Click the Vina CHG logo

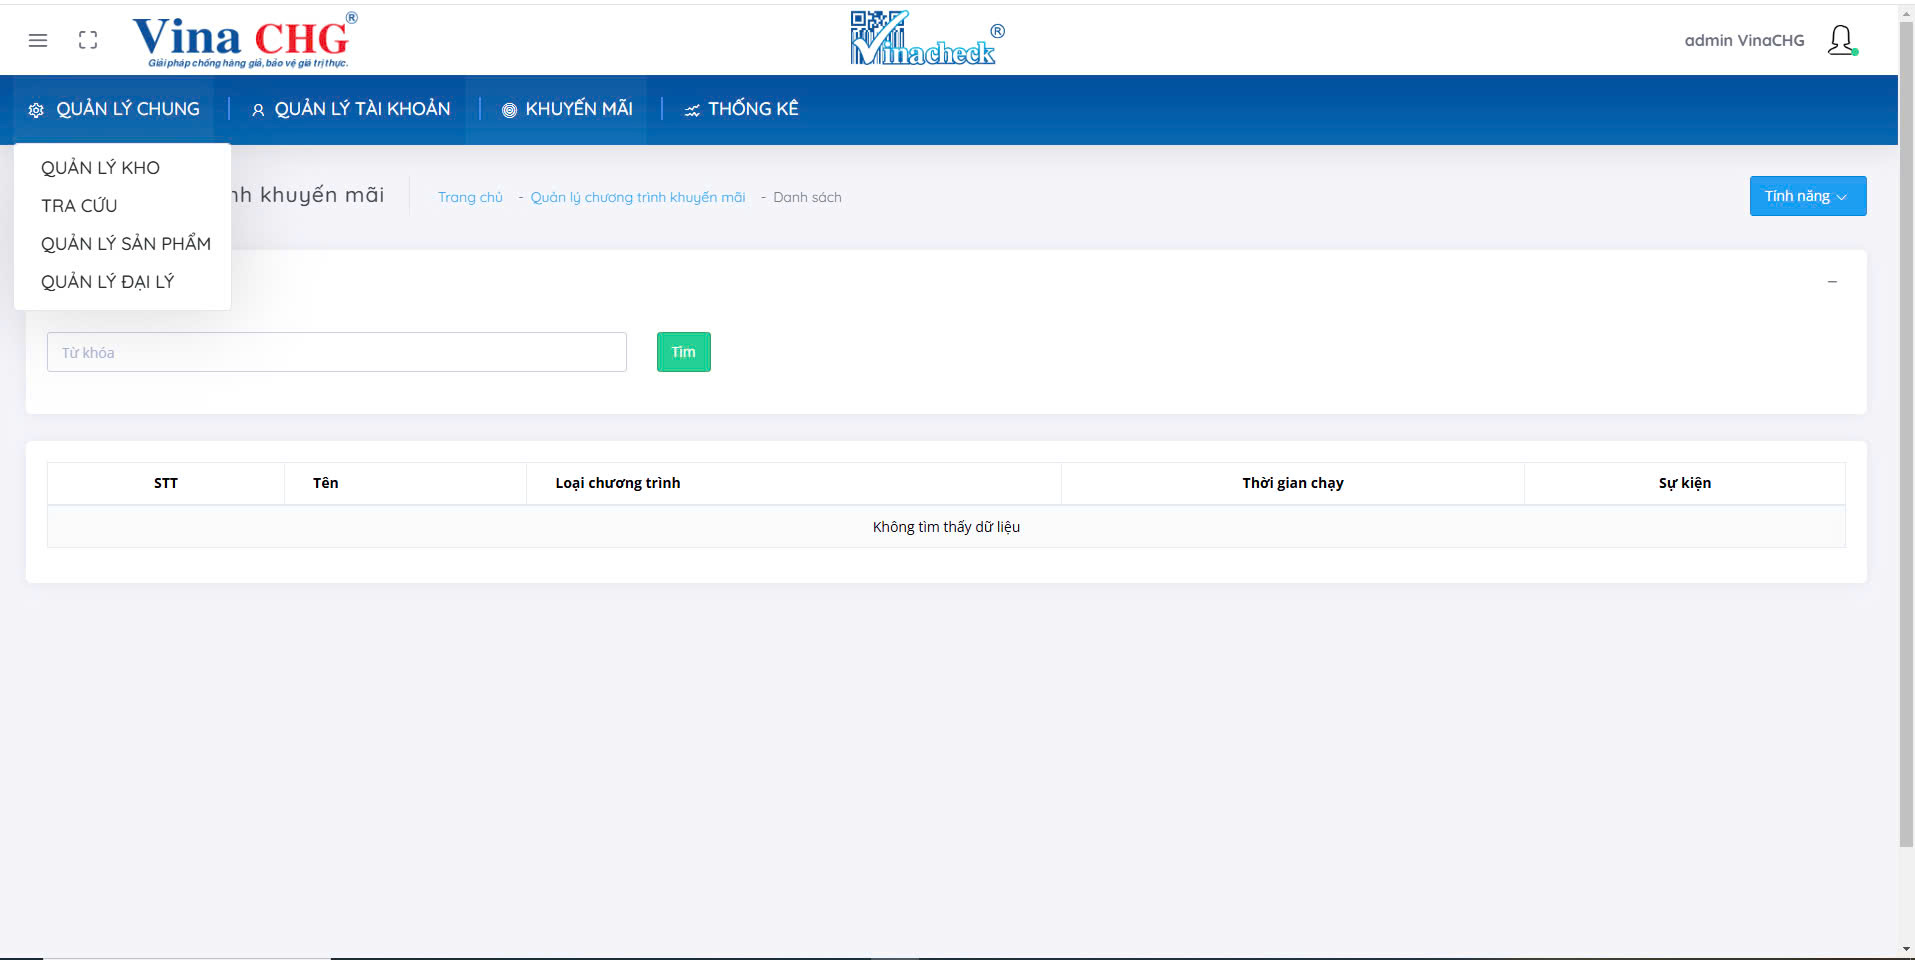245,40
